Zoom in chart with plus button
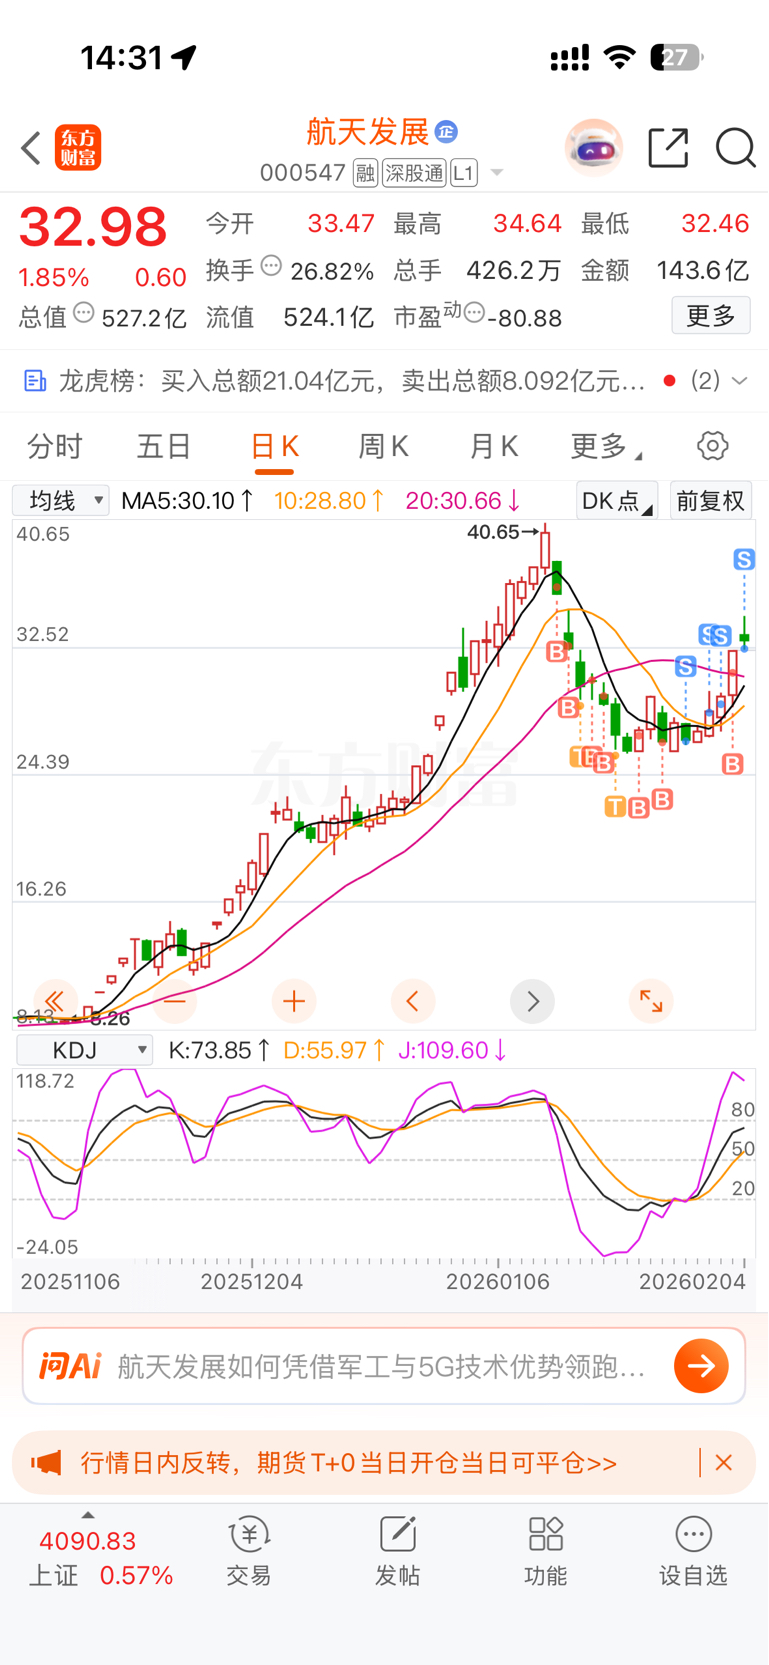Image resolution: width=769 pixels, height=1665 pixels. coord(294,1001)
